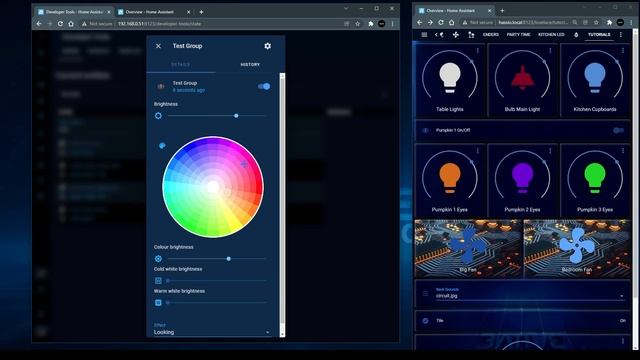Reload the page in right browser
This screenshot has height=360, width=640.
441,22
